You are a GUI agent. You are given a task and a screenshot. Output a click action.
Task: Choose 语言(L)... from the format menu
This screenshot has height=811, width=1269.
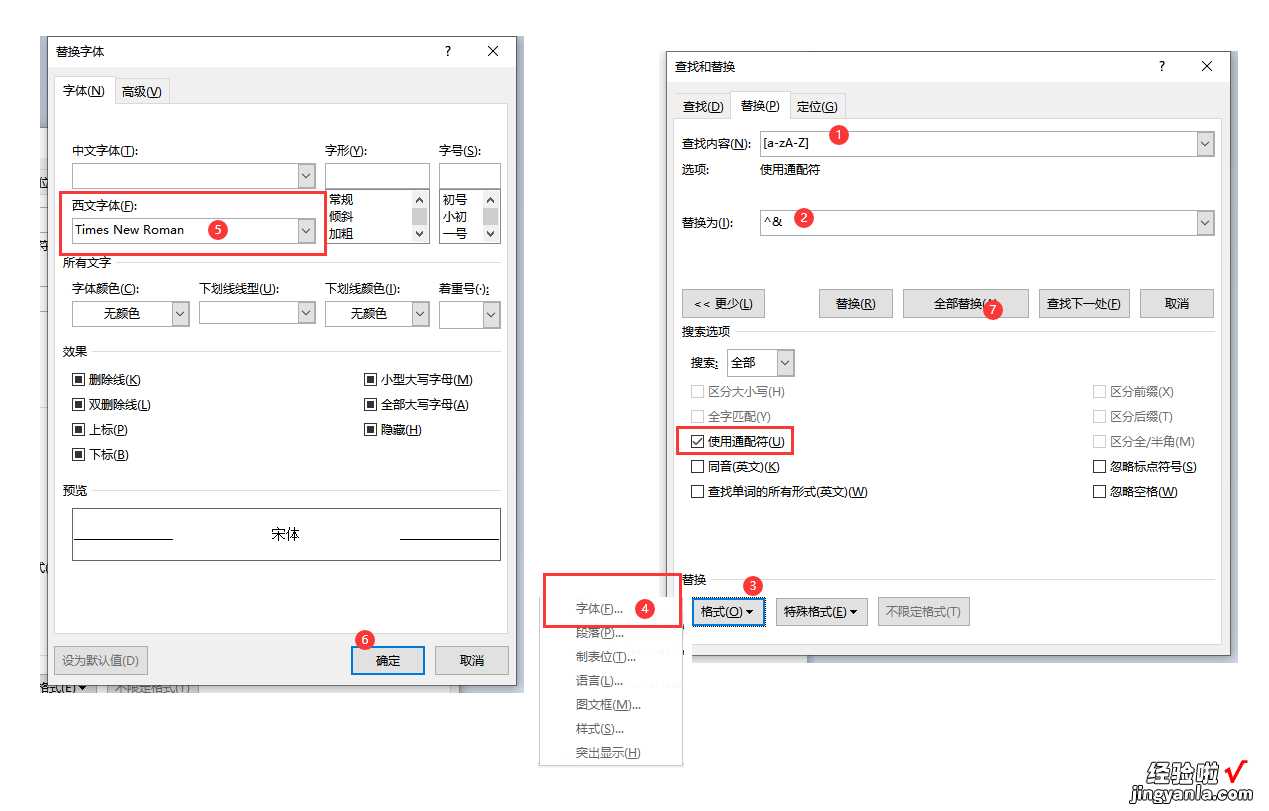click(x=600, y=681)
